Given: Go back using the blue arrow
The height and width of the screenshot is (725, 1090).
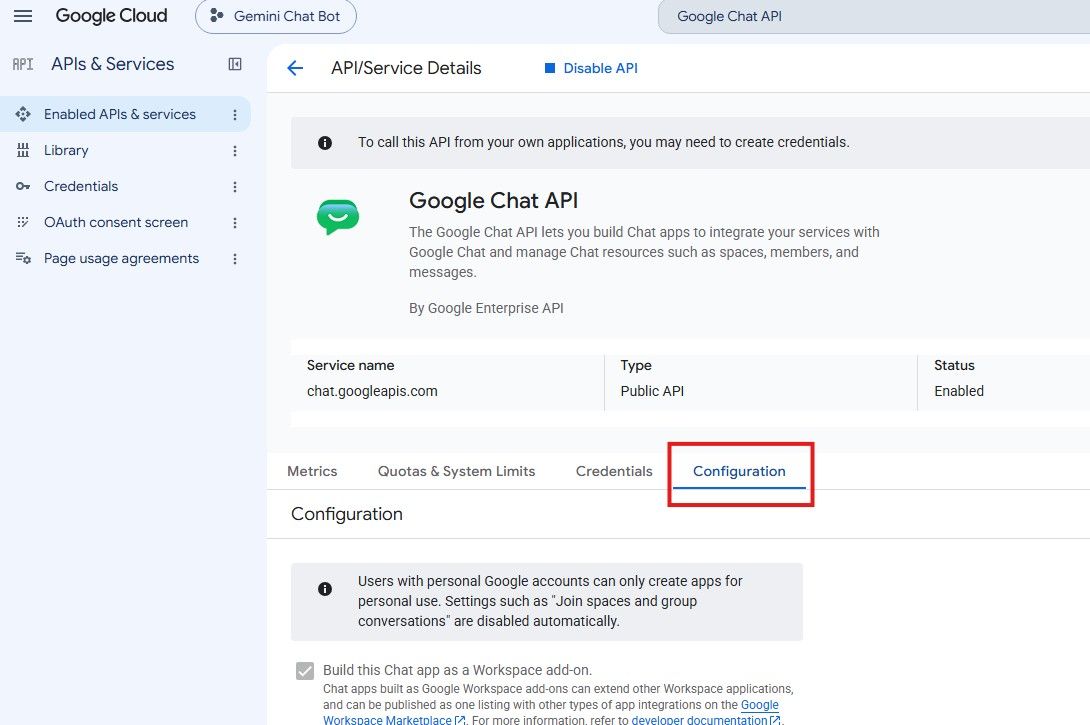Looking at the screenshot, I should point(295,68).
